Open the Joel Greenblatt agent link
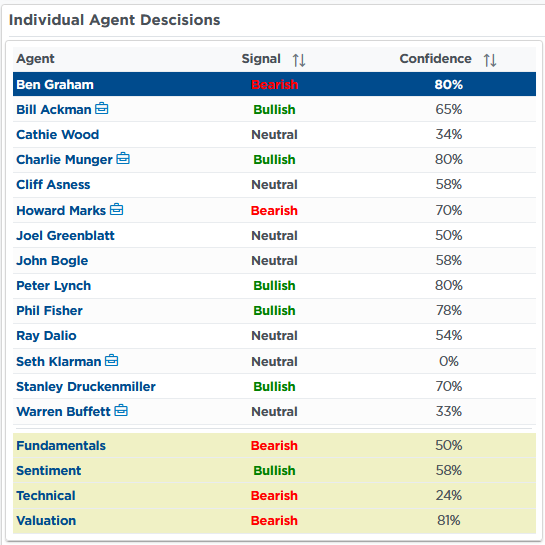 pos(65,236)
